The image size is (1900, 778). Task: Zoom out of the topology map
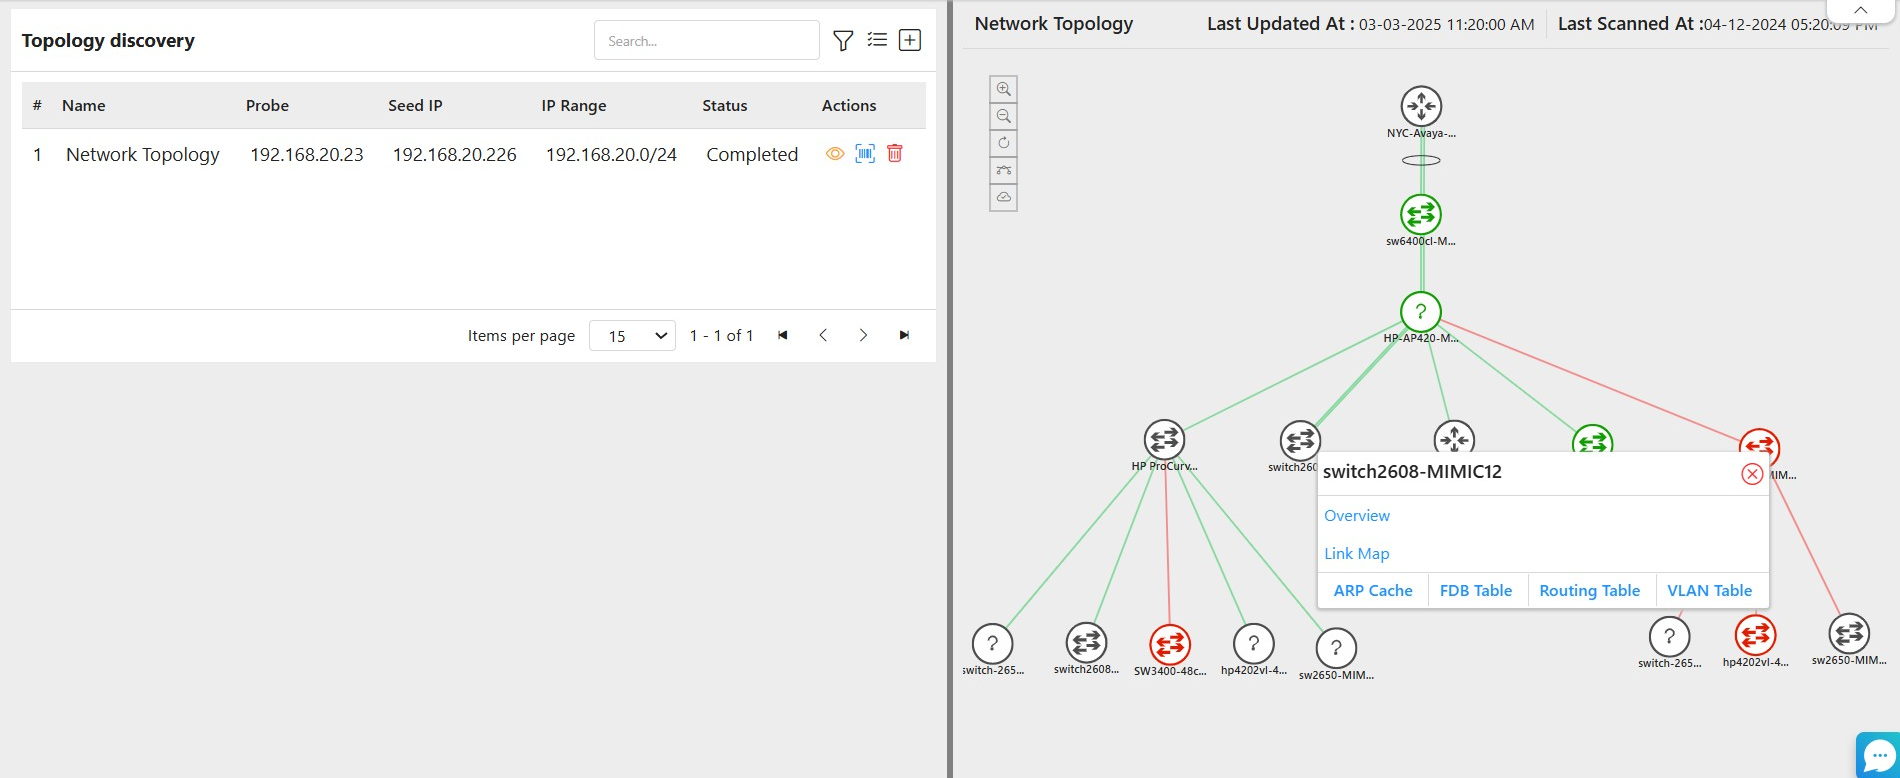[1003, 116]
